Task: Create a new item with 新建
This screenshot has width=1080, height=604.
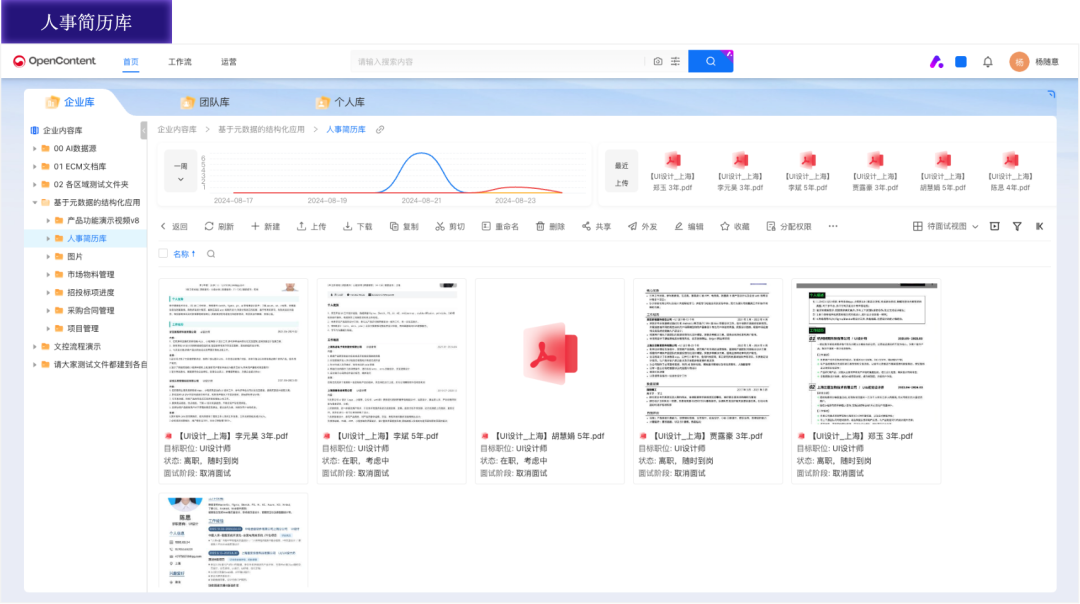Action: (265, 226)
